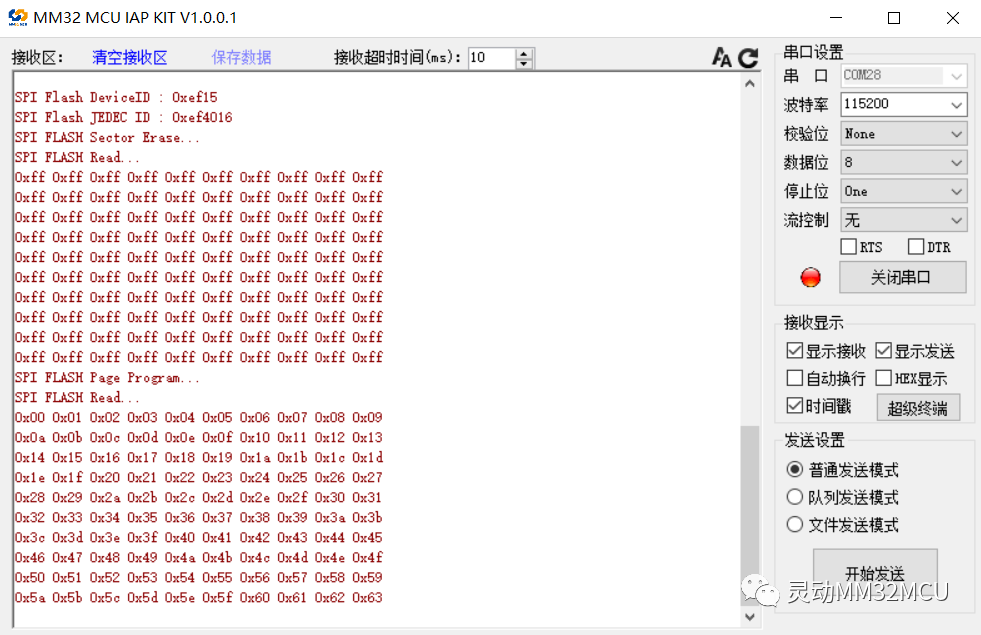This screenshot has width=981, height=635.
Task: Select 队列发送模式 radio button
Action: (x=795, y=497)
